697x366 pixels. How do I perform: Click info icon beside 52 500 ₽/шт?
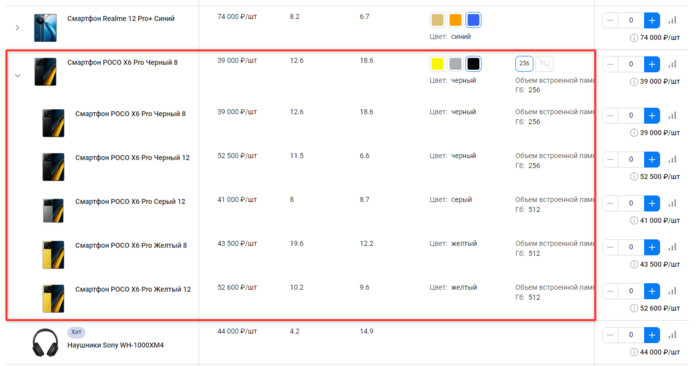pos(634,177)
